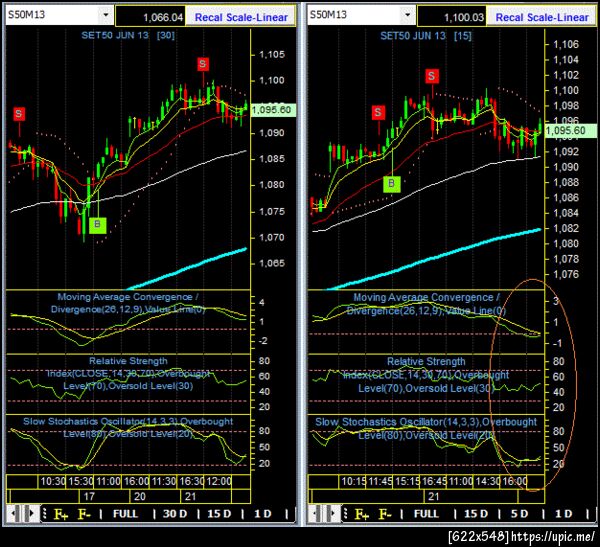The width and height of the screenshot is (600, 547).
Task: Click the dotted grip handle on the left toolbar
Action: coord(44,513)
